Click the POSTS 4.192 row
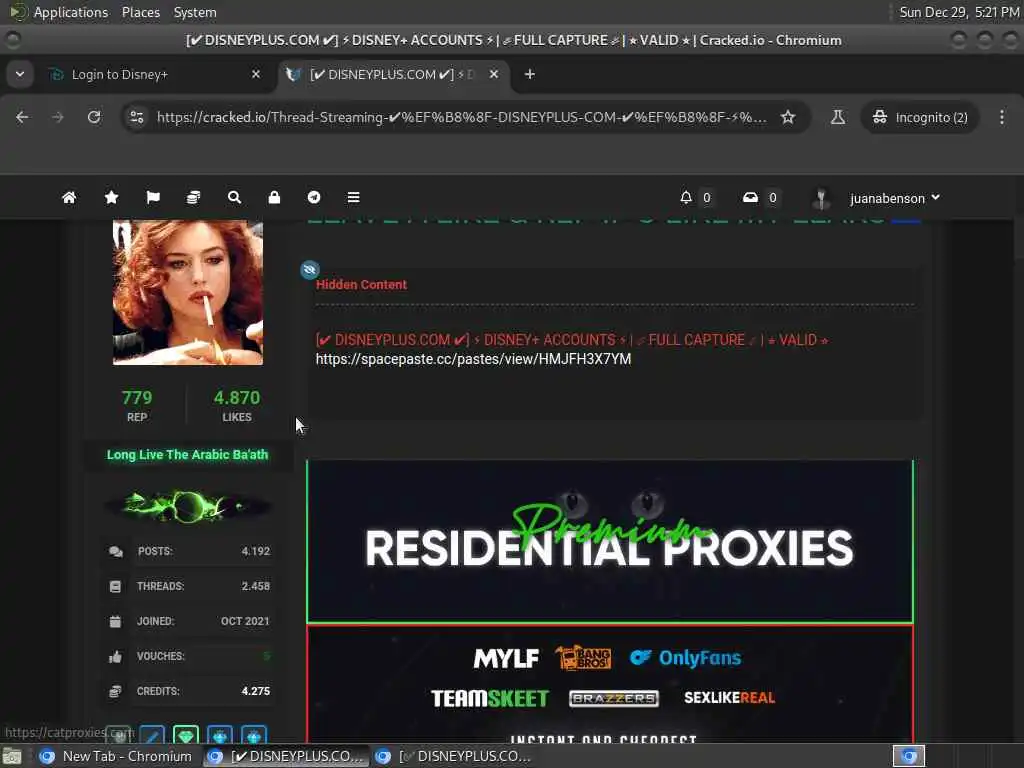The height and width of the screenshot is (768, 1024). point(188,551)
